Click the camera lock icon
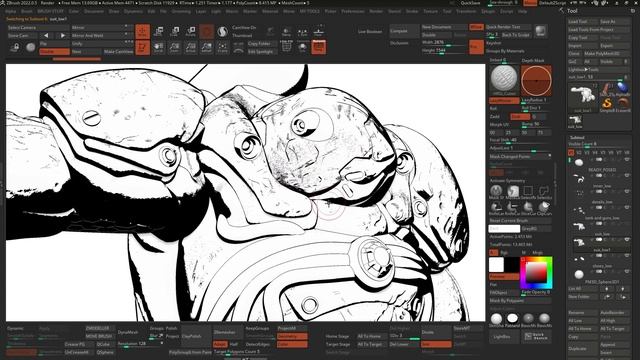Image resolution: width=640 pixels, height=360 pixels. pos(15,48)
